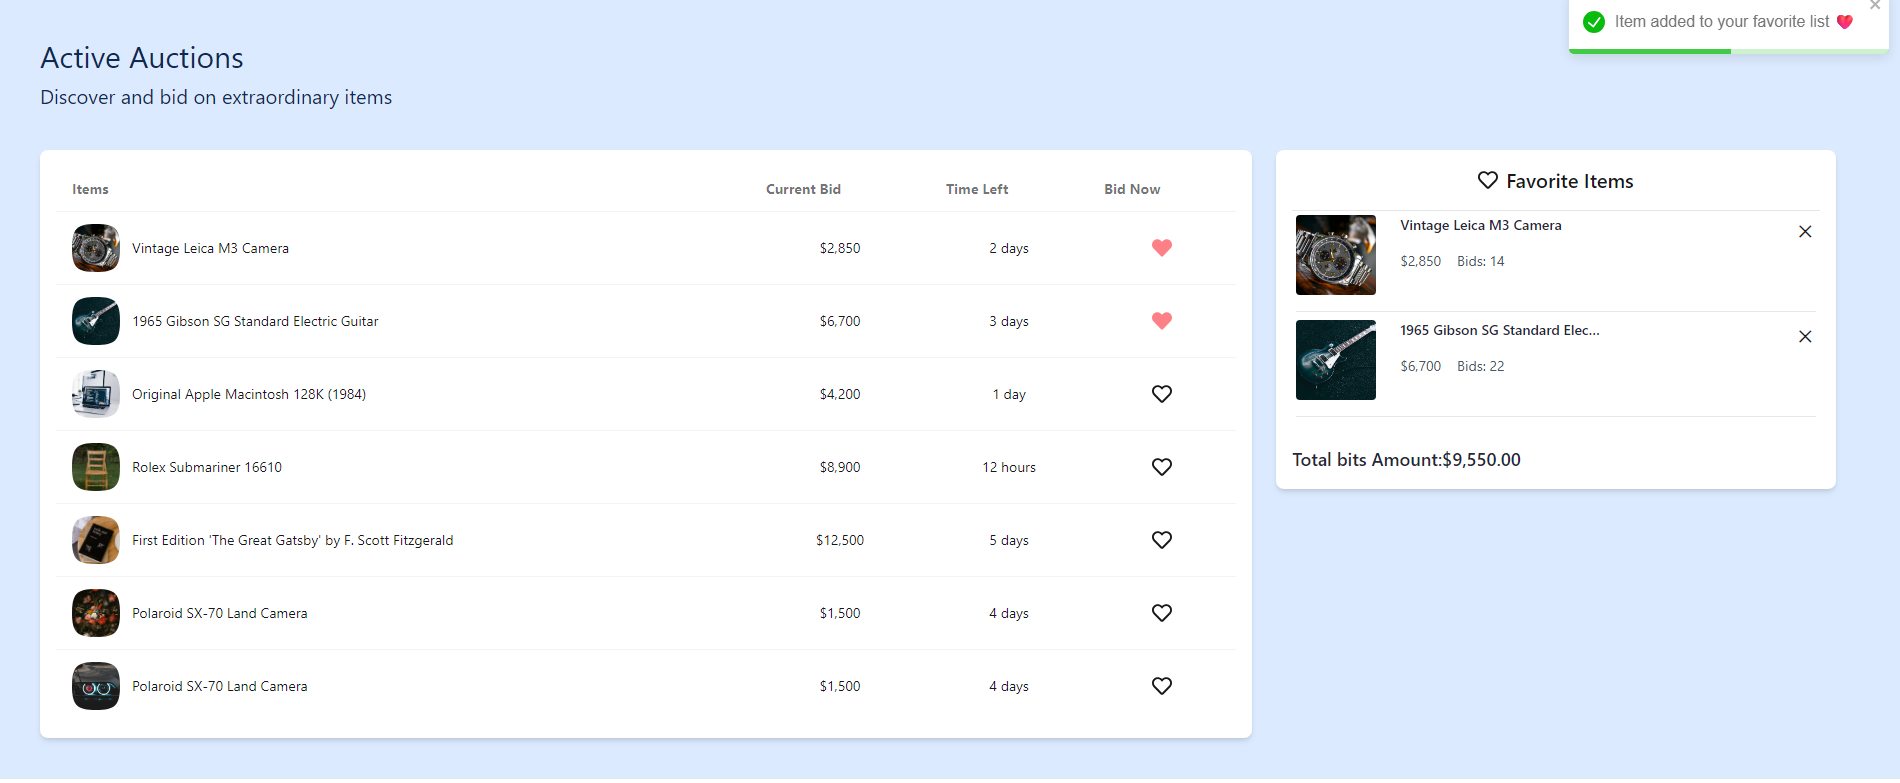Click the Time Left column header

977,189
